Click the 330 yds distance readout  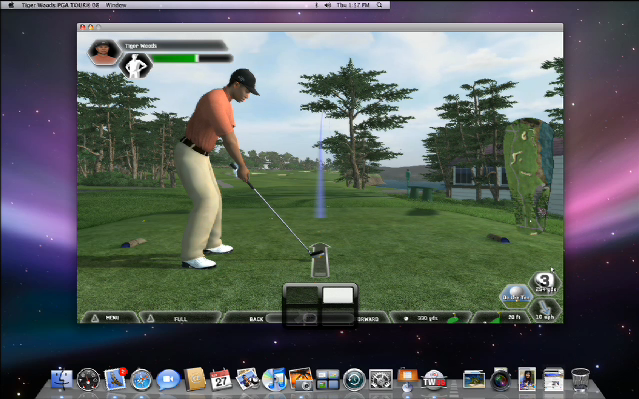tap(427, 318)
